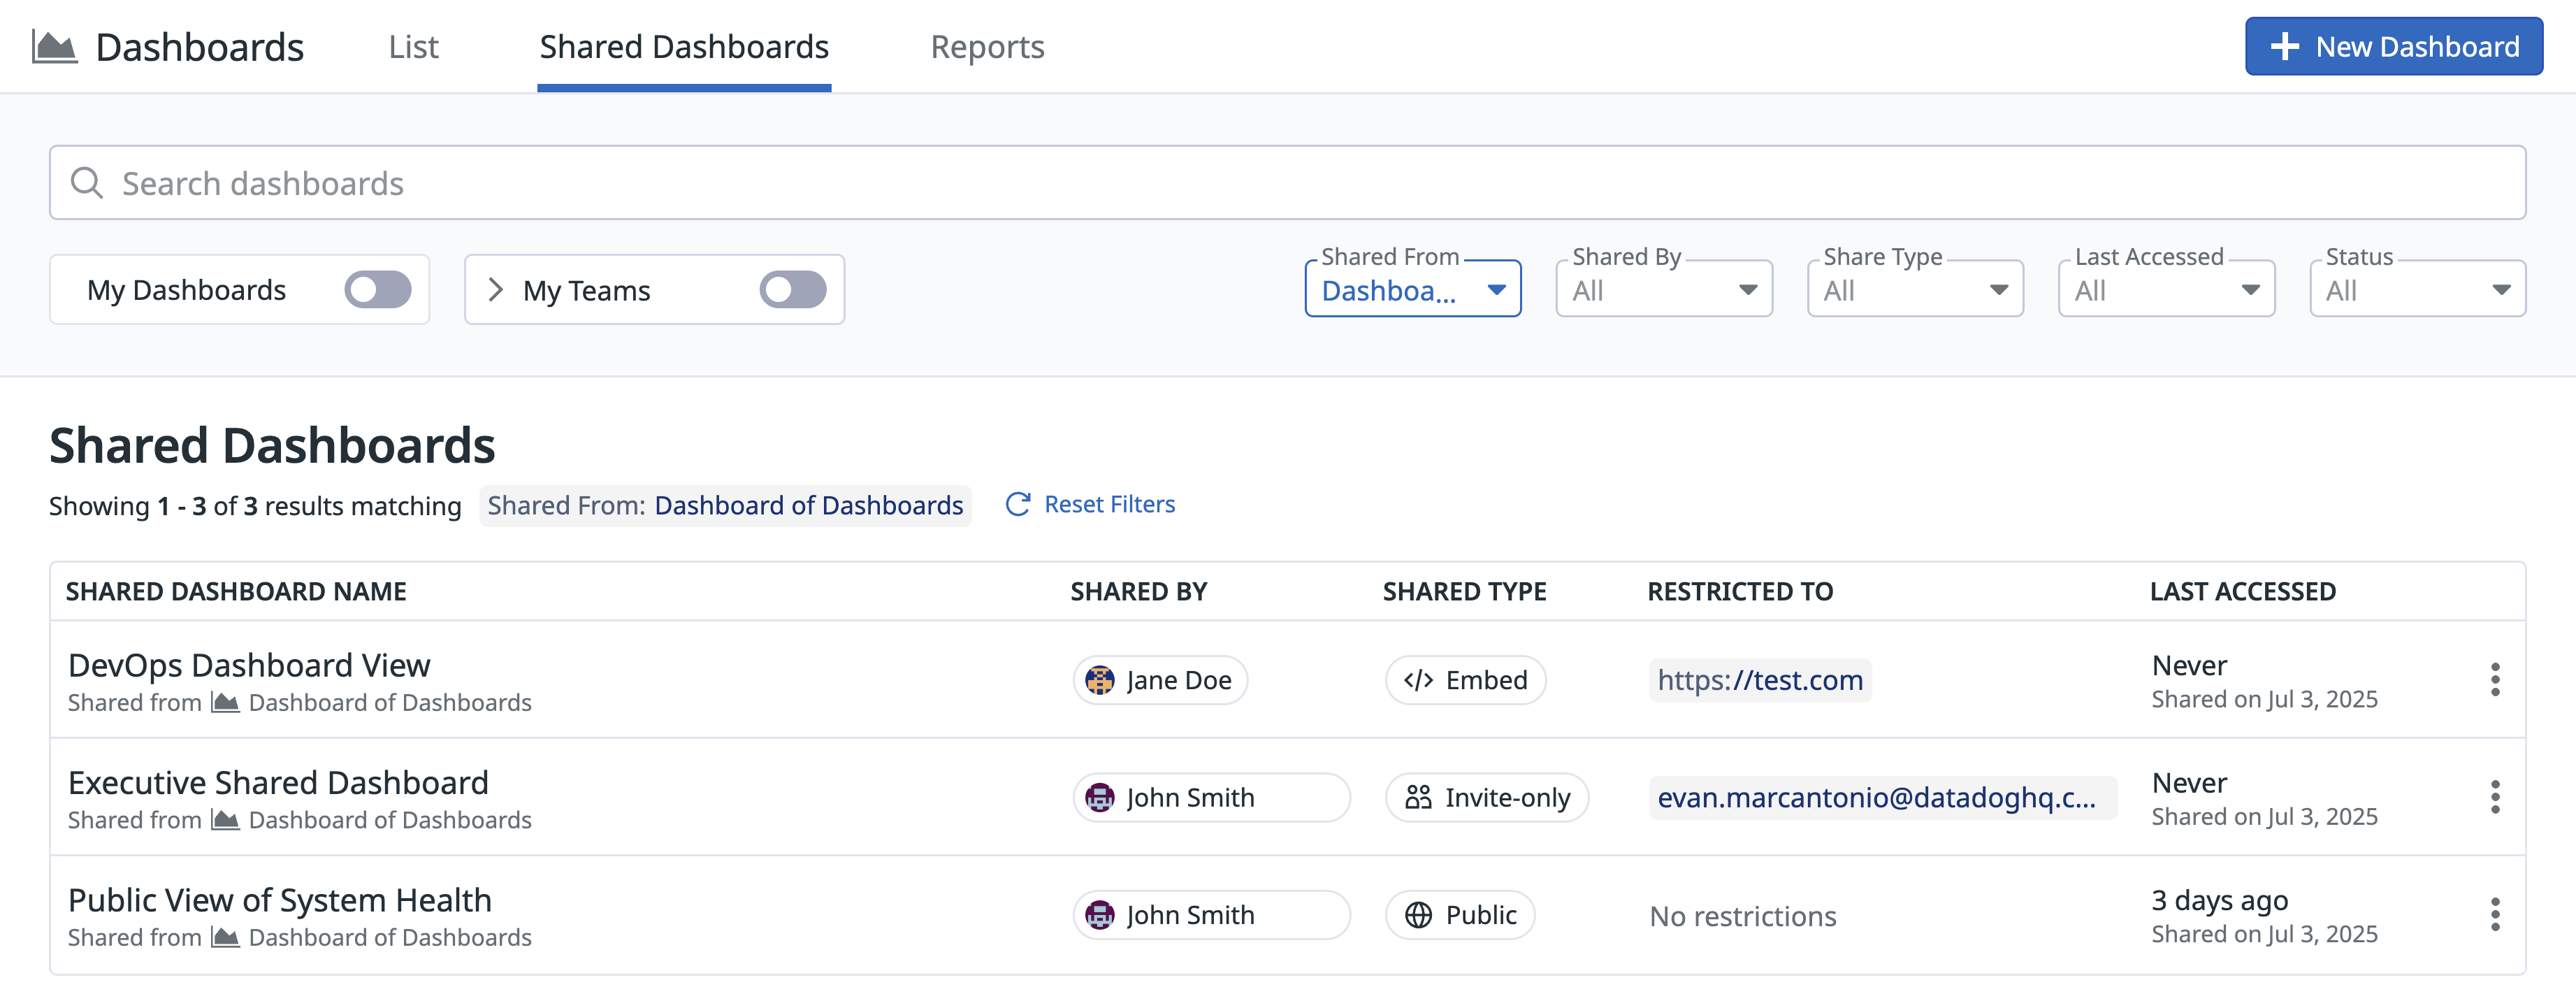Click the Public share type label
The image size is (2576, 987).
tap(1481, 914)
